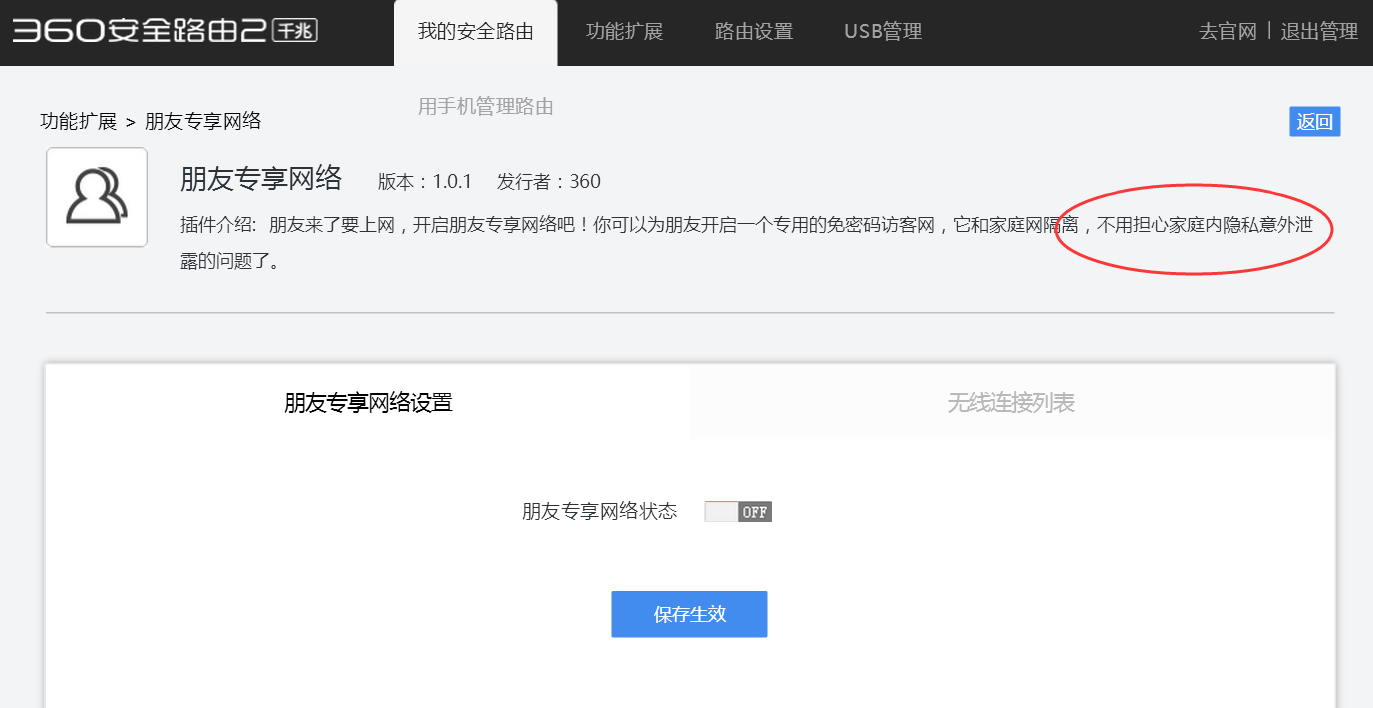Open the 路由设置 tab
This screenshot has width=1373, height=708.
pos(754,32)
